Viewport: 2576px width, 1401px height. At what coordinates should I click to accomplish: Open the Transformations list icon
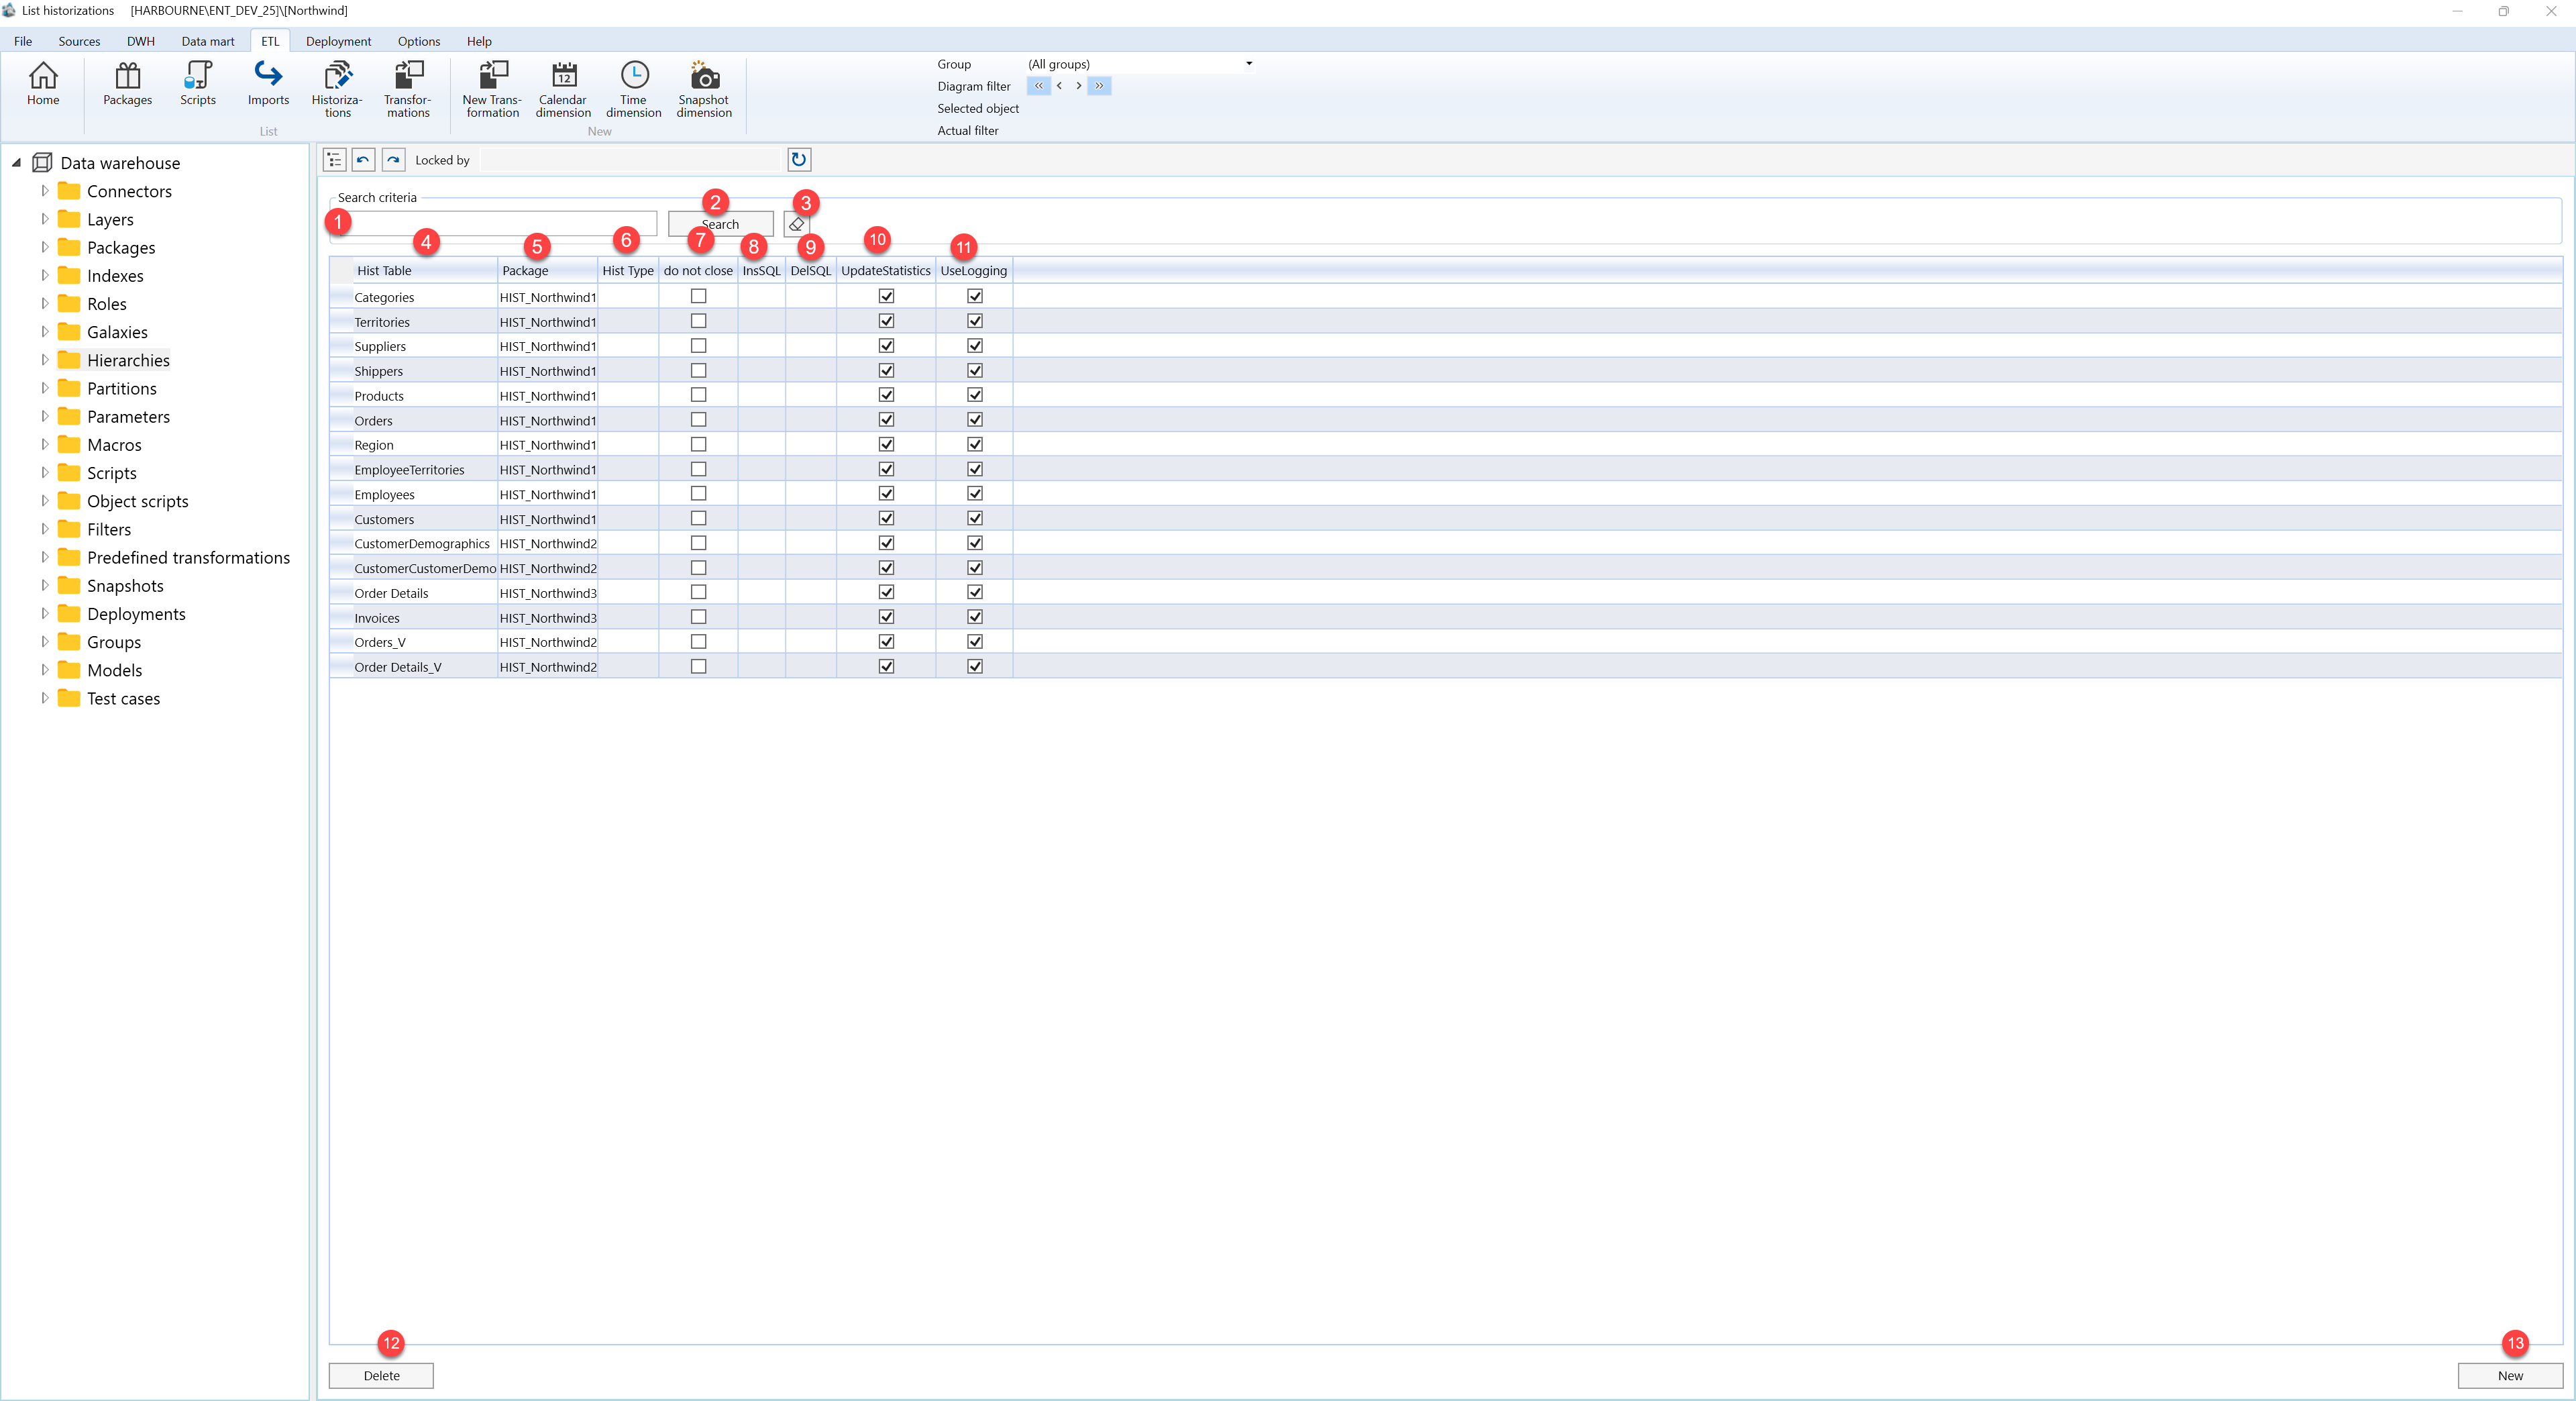[x=408, y=90]
